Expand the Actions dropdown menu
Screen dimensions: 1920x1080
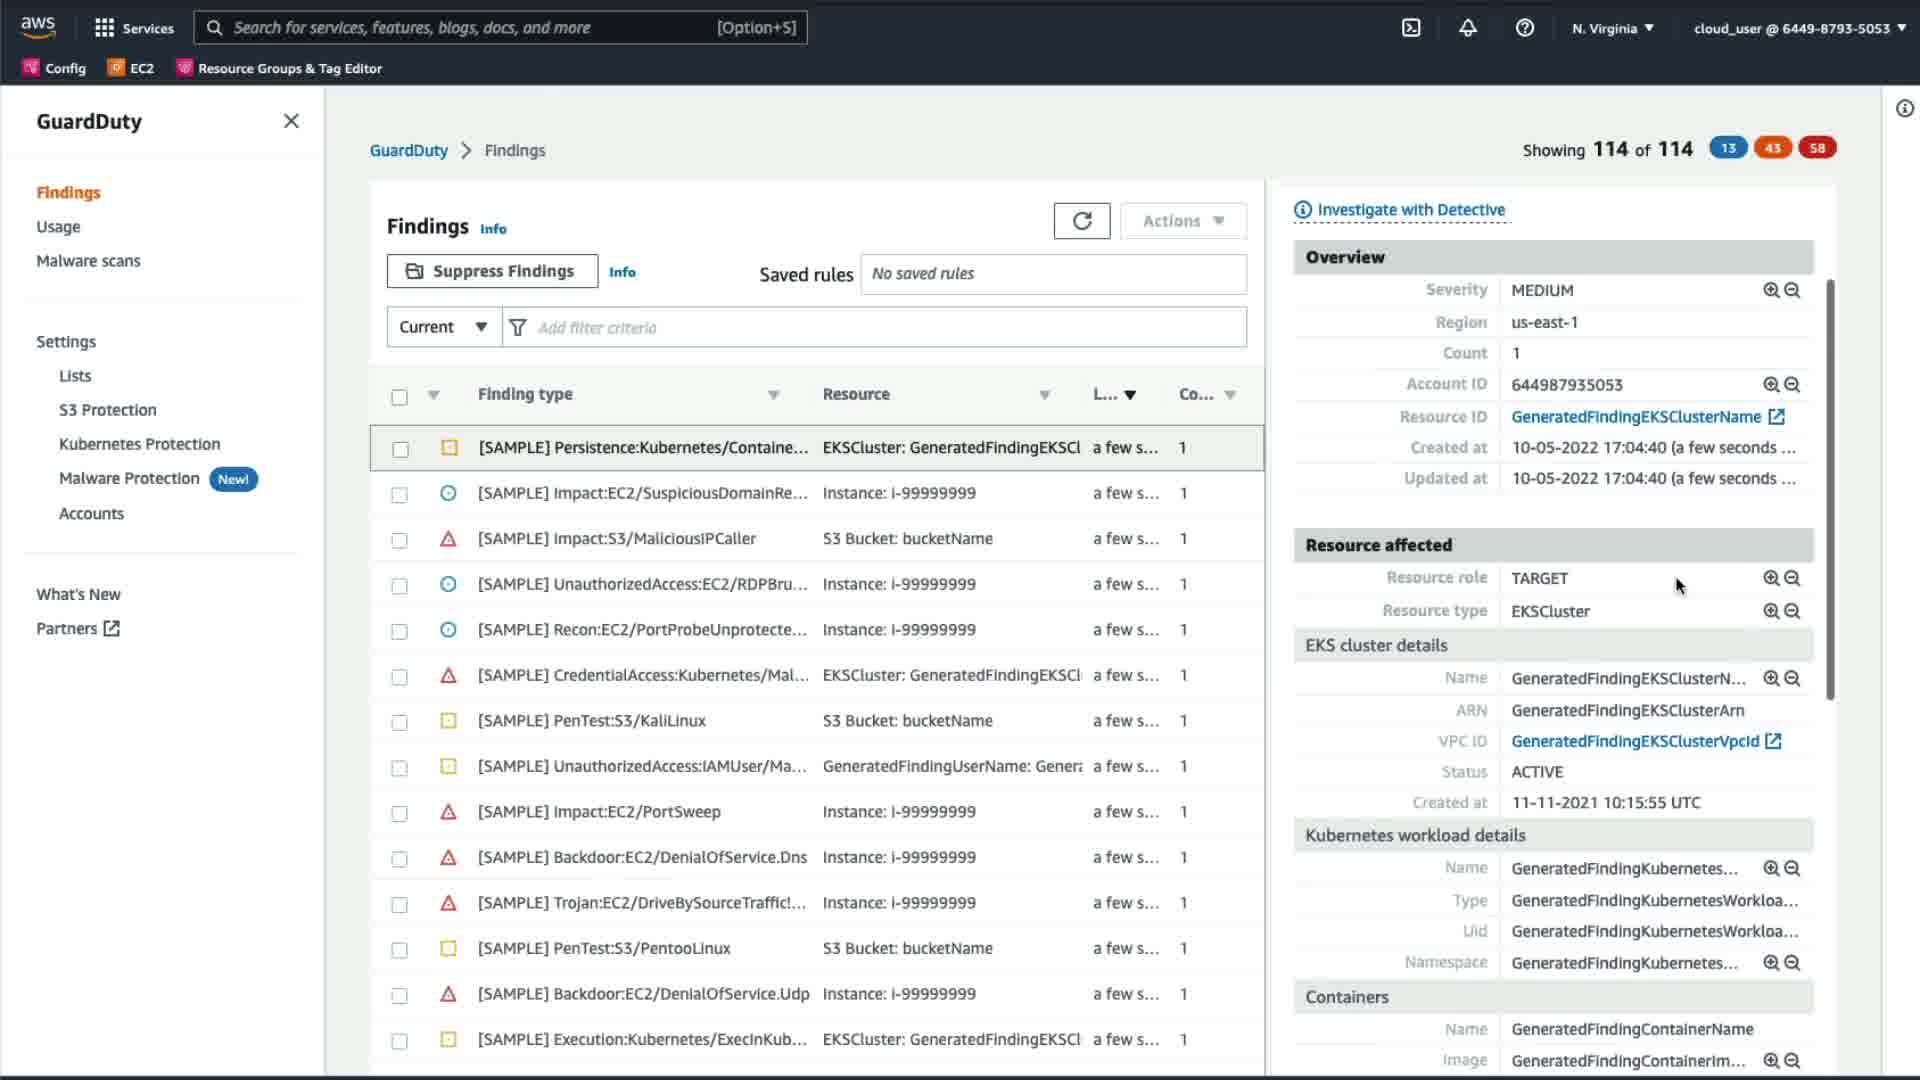[x=1183, y=221]
